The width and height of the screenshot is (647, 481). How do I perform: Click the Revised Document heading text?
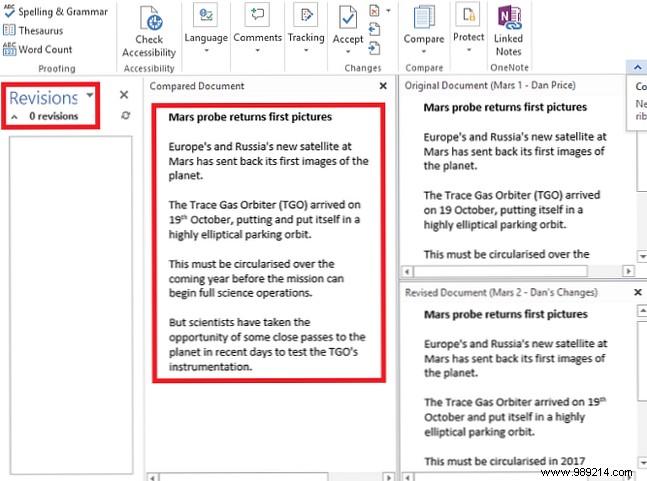pos(501,292)
